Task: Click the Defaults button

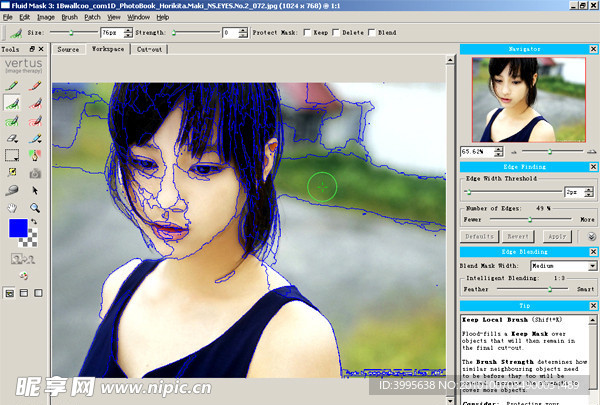Action: click(x=479, y=237)
